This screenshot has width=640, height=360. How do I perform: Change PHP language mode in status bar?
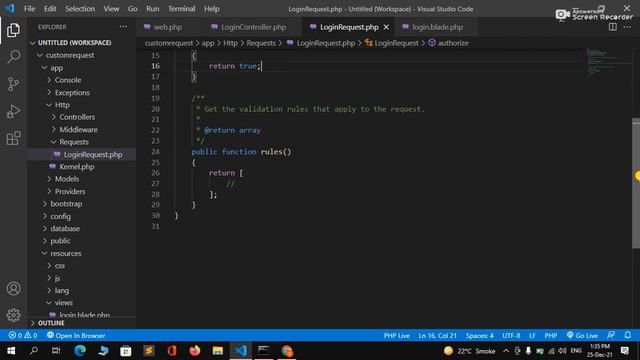tap(551, 336)
